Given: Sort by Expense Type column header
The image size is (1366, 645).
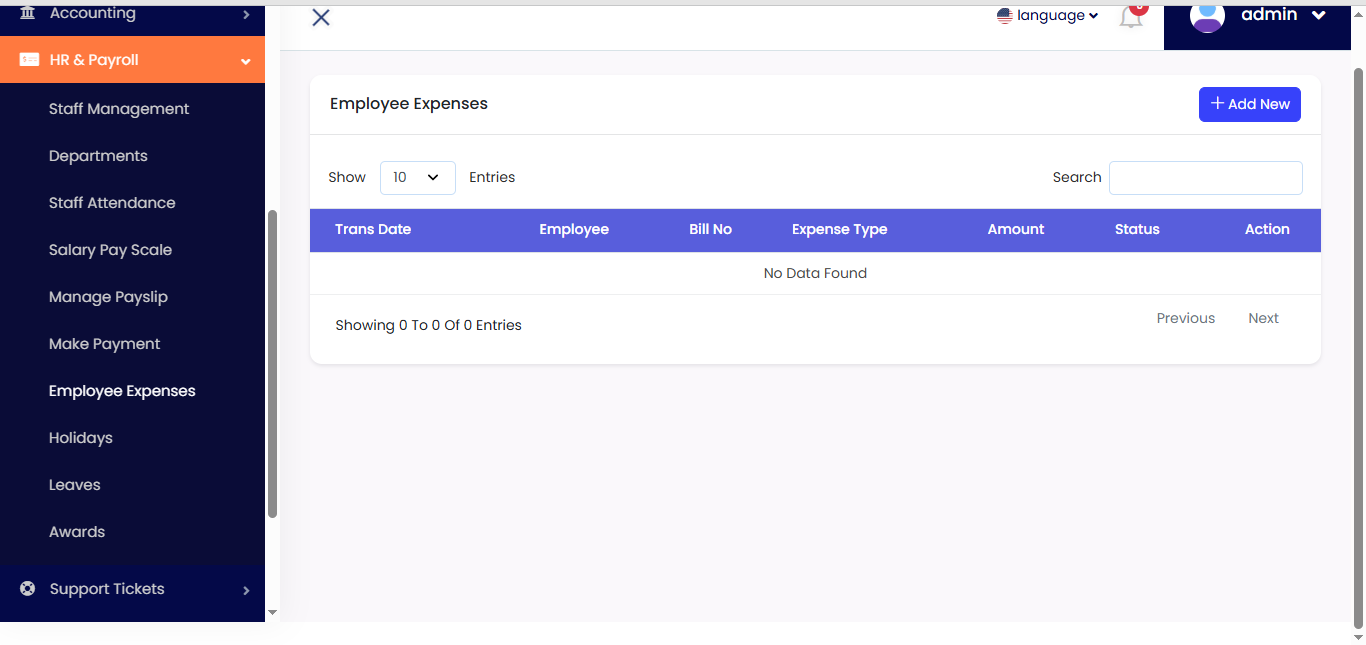Looking at the screenshot, I should 840,229.
